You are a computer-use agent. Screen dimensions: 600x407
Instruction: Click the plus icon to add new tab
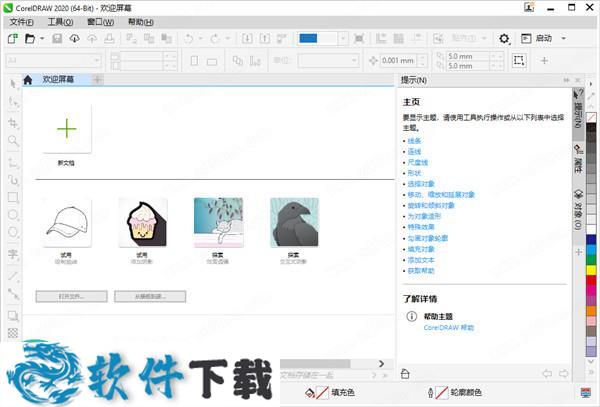(98, 80)
